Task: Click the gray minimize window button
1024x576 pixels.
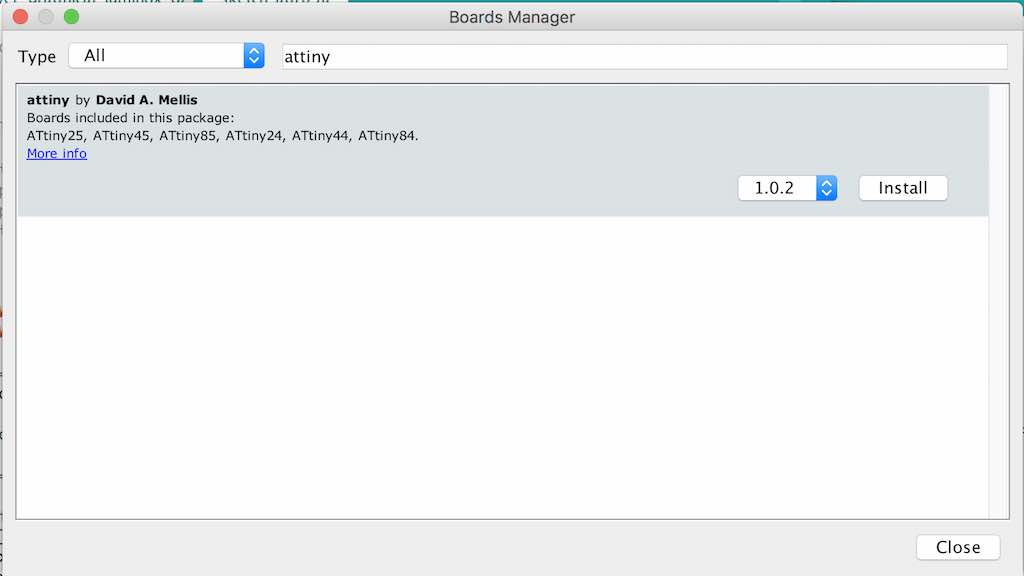Action: pyautogui.click(x=46, y=17)
